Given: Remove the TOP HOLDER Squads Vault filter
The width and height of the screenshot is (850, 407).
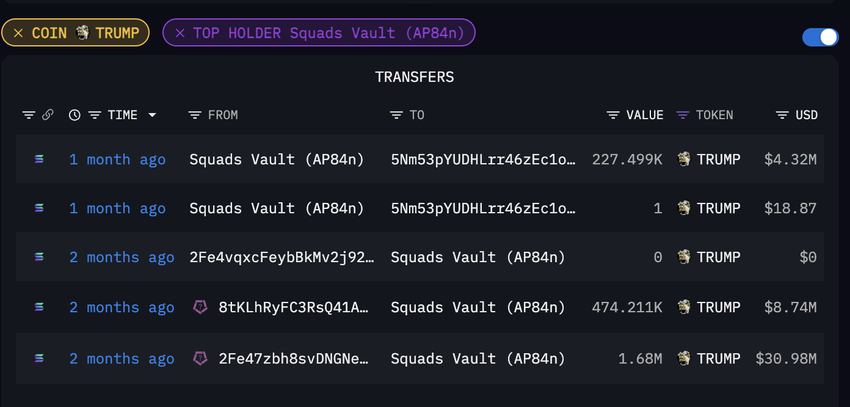Looking at the screenshot, I should click(180, 33).
